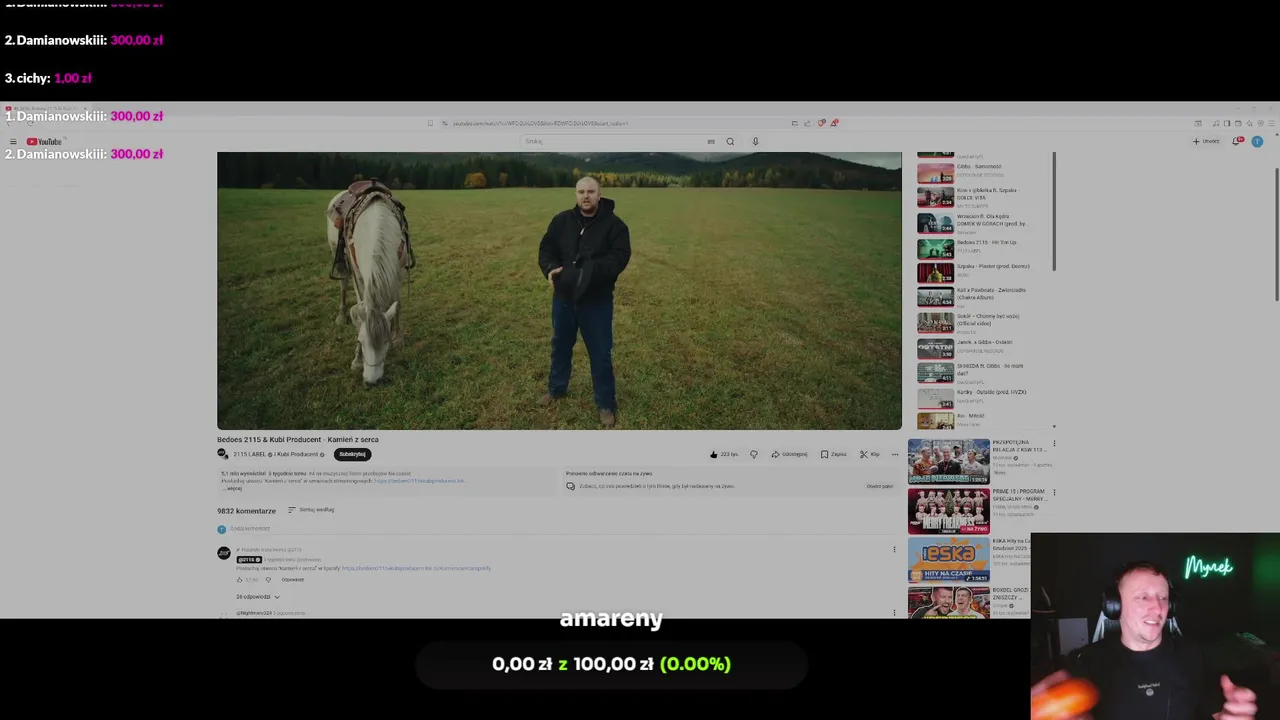The height and width of the screenshot is (720, 1280).
Task: Play the Kamień z serca video player
Action: 559,291
